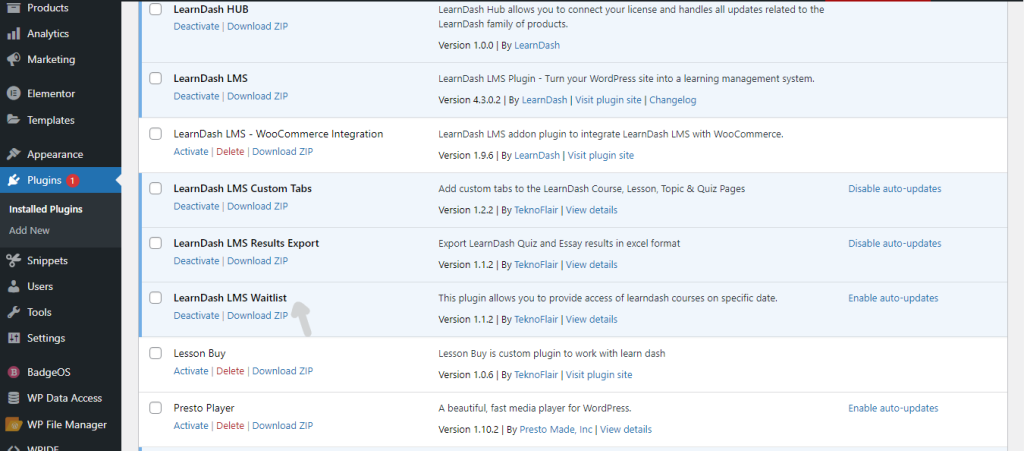Select the LearnDash HUB checkbox
1024x451 pixels.
point(155,10)
